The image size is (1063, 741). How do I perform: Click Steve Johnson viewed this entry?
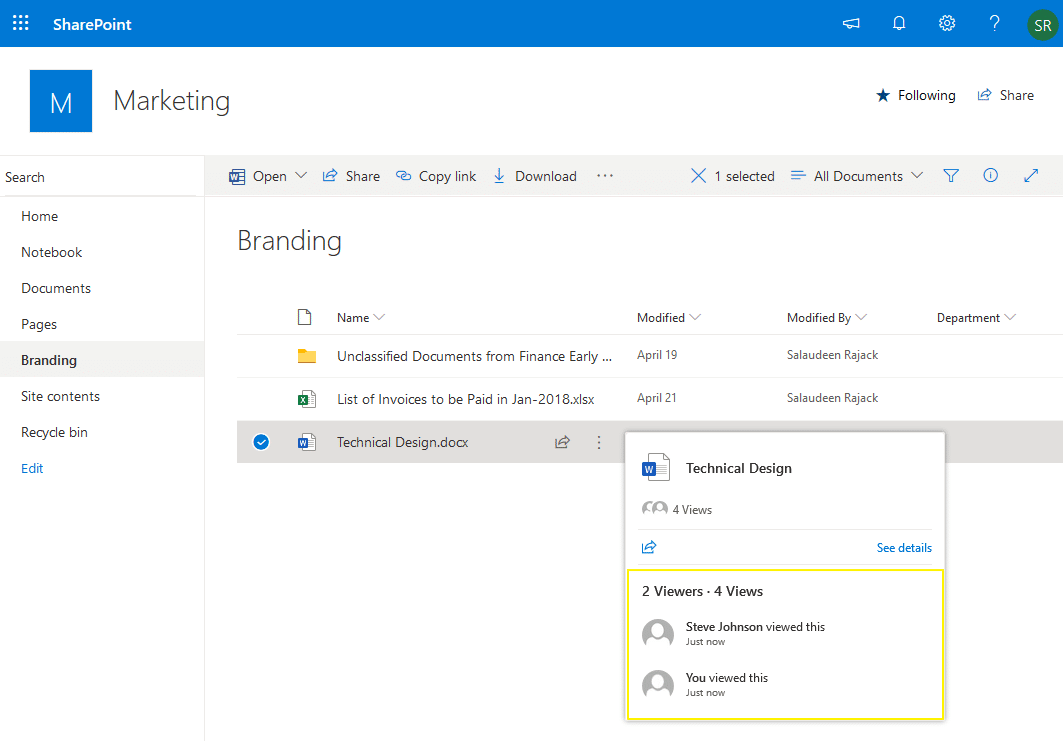click(755, 626)
